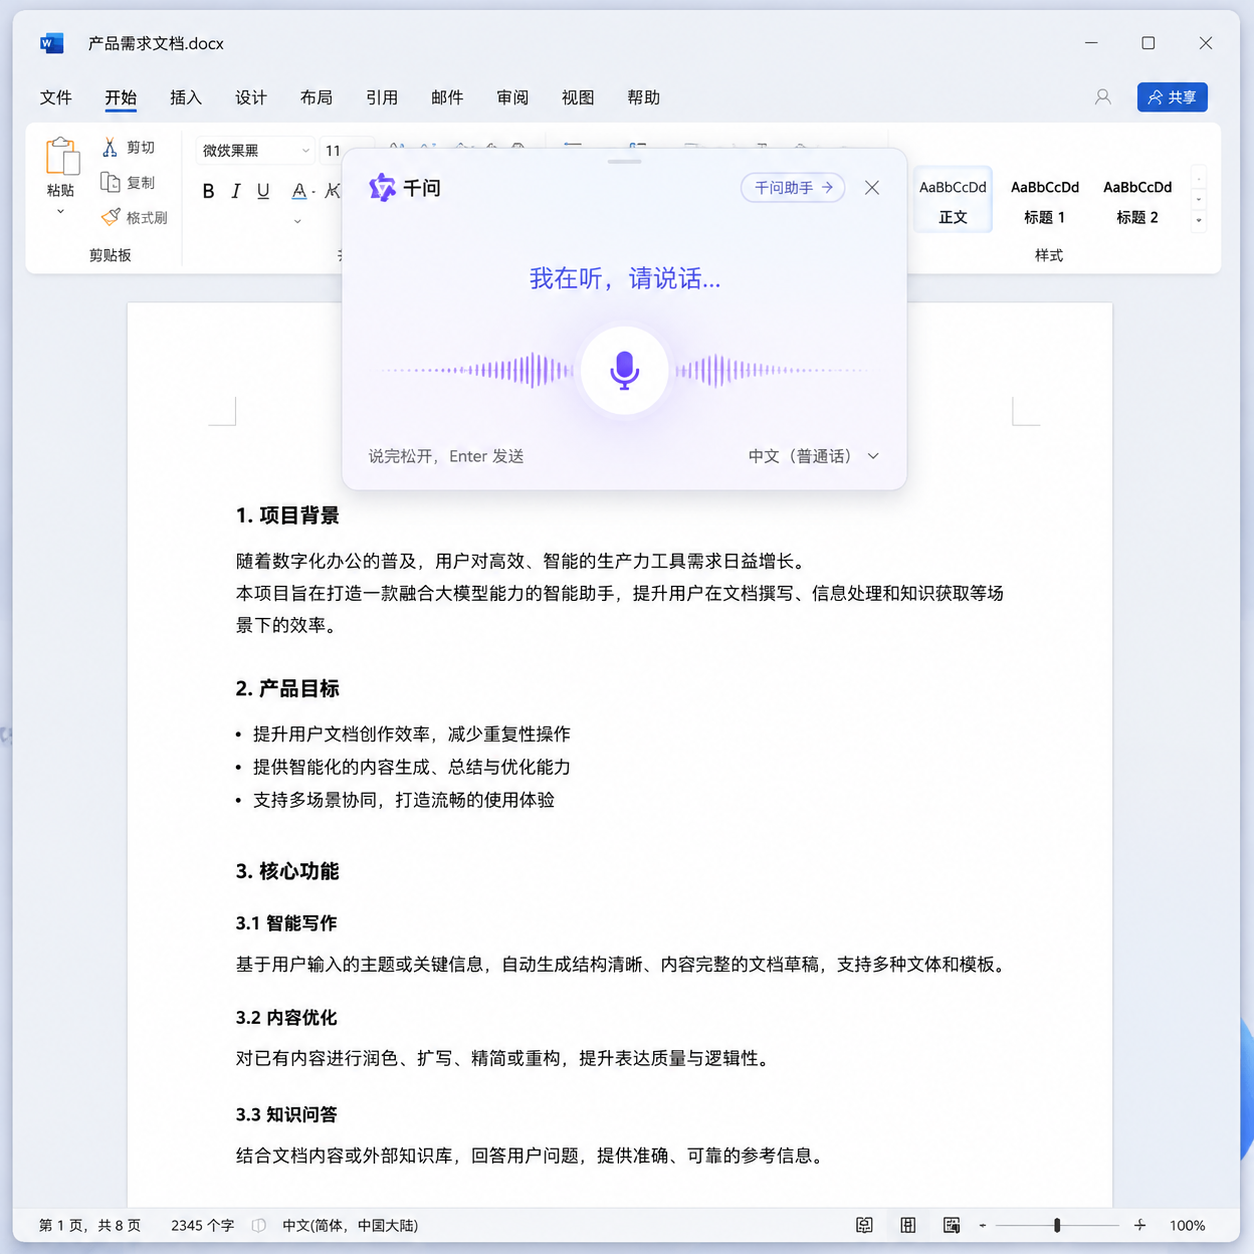Adjust the zoom slider handle
1254x1254 pixels.
point(1057,1225)
